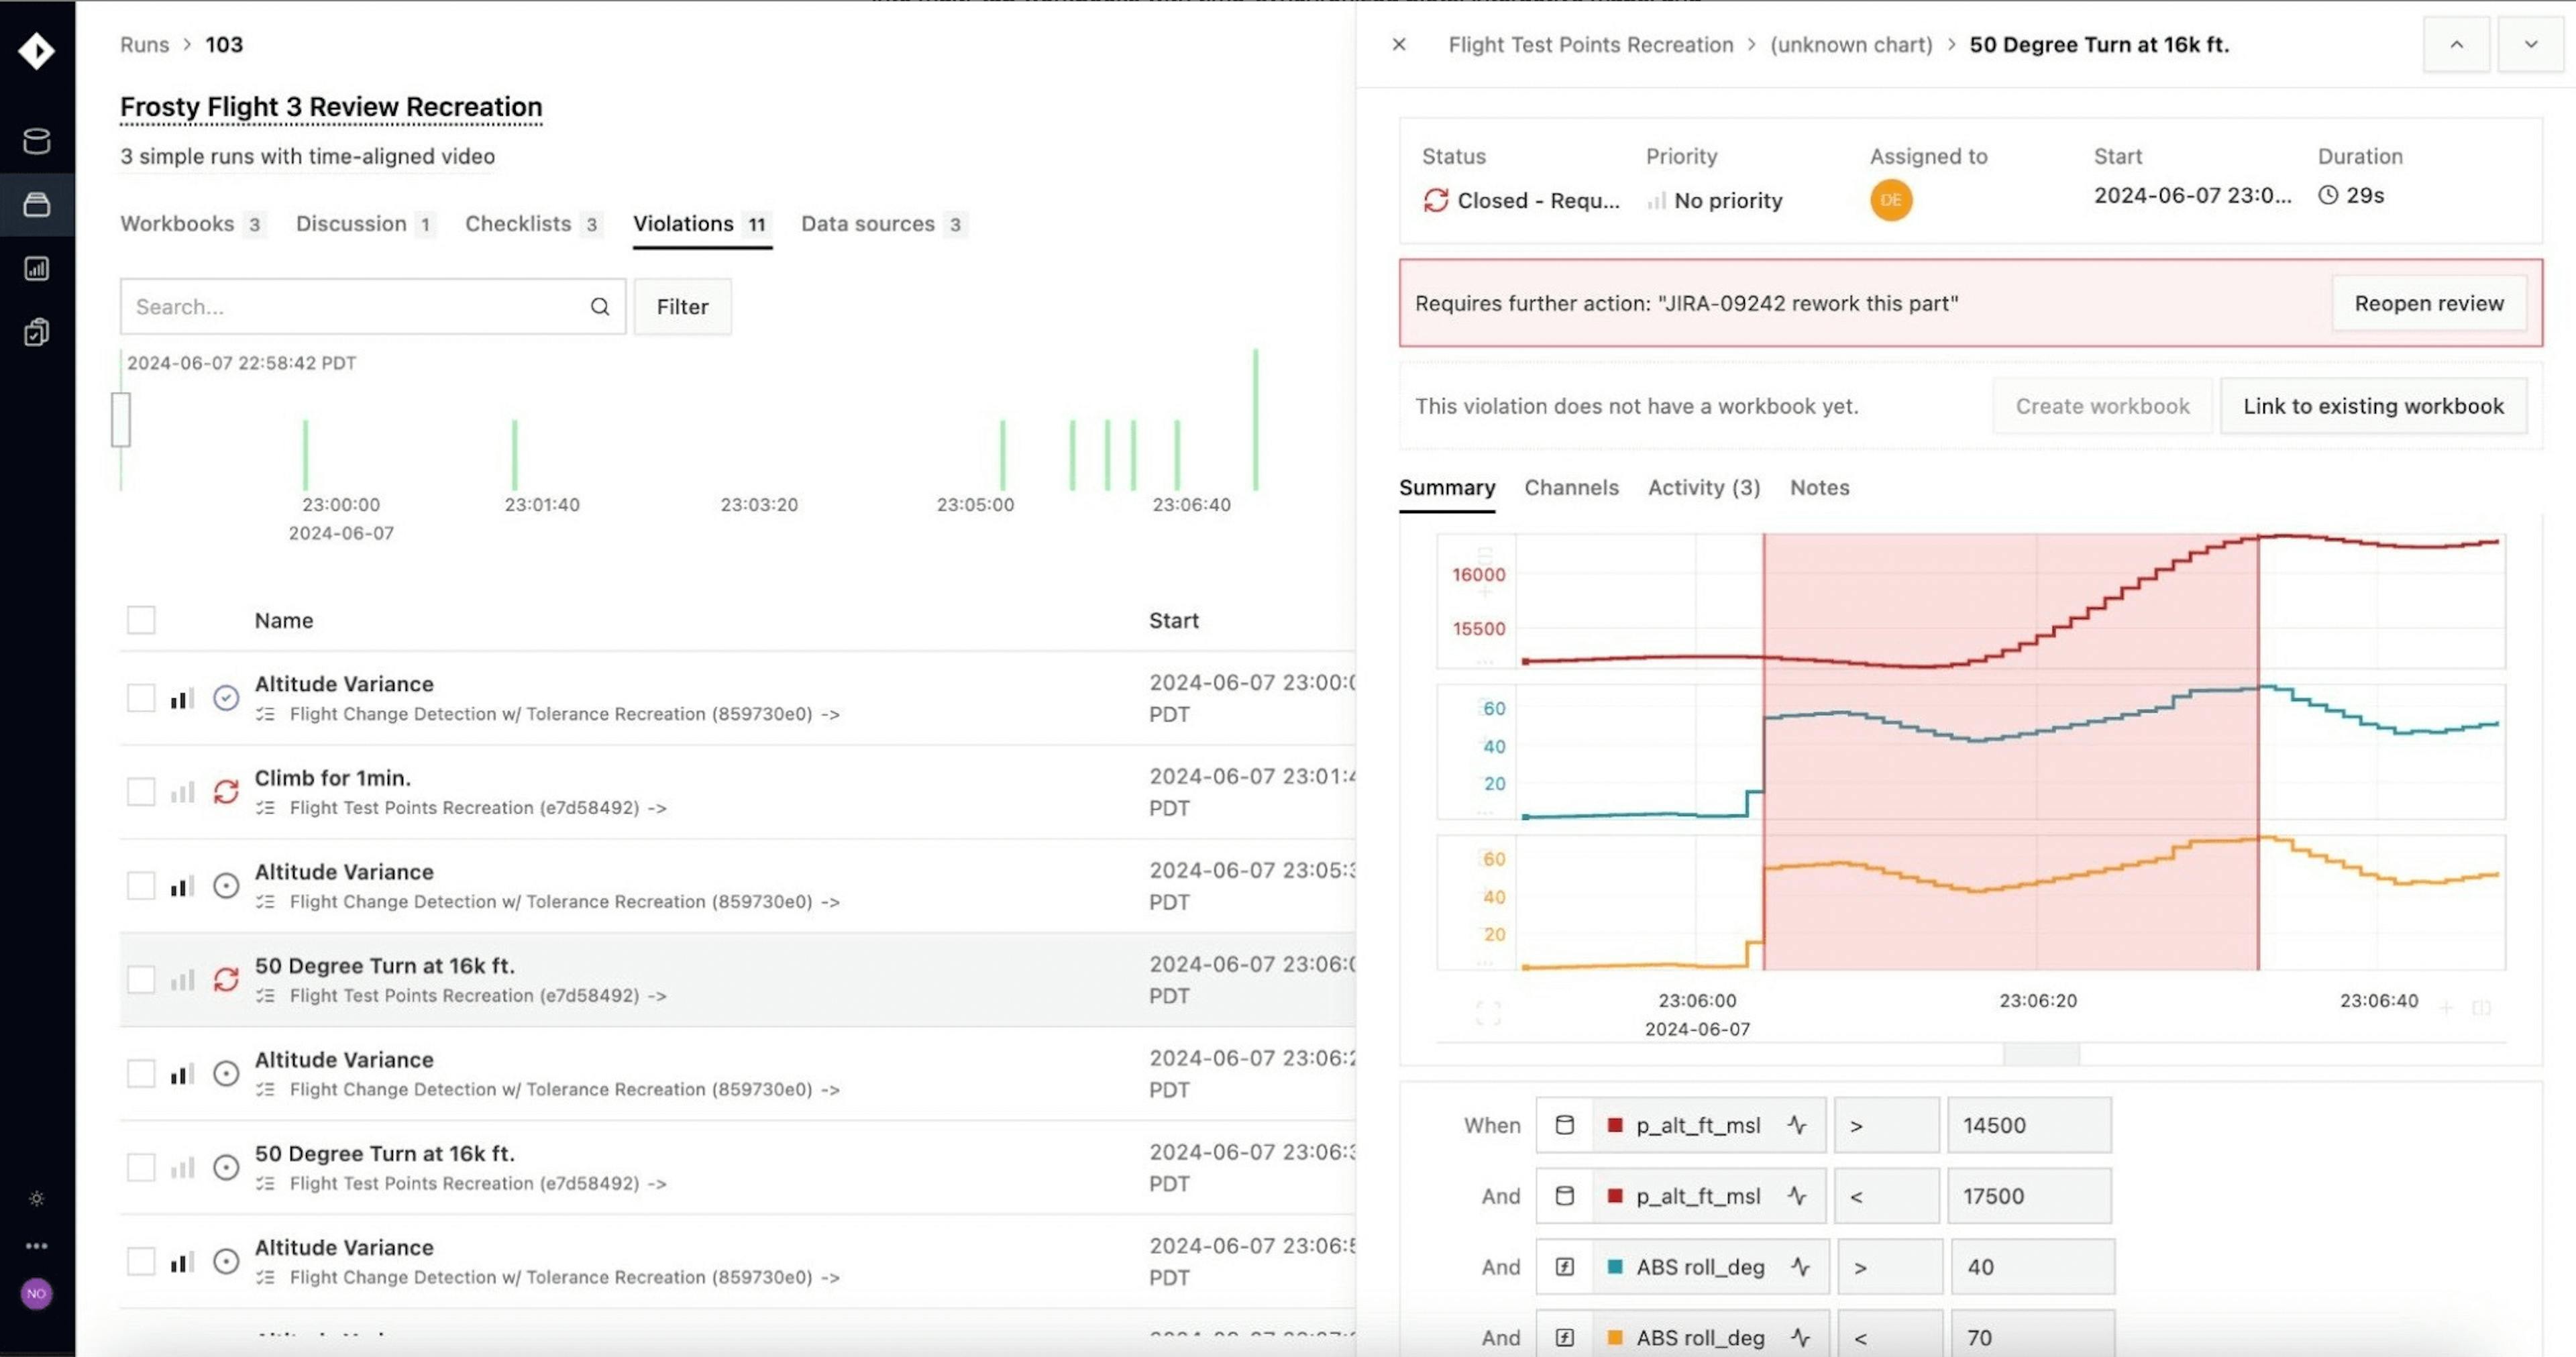The image size is (2576, 1357).
Task: Open previous violation with up chevron
Action: coord(2457,44)
